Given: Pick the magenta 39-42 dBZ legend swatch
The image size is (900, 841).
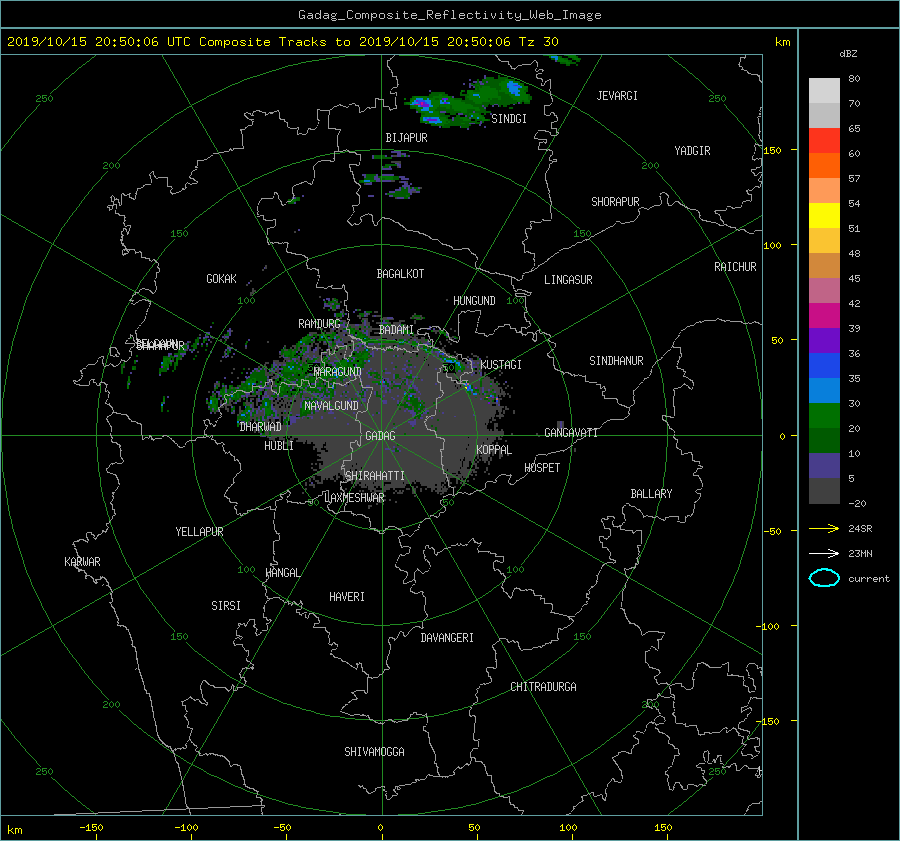Looking at the screenshot, I should (824, 315).
